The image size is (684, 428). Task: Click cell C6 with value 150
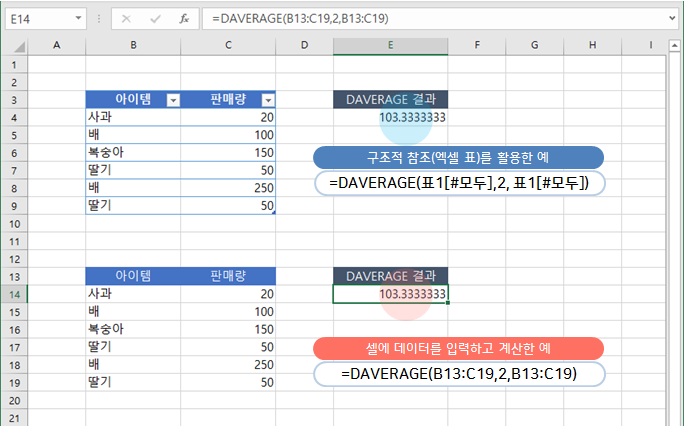click(228, 153)
